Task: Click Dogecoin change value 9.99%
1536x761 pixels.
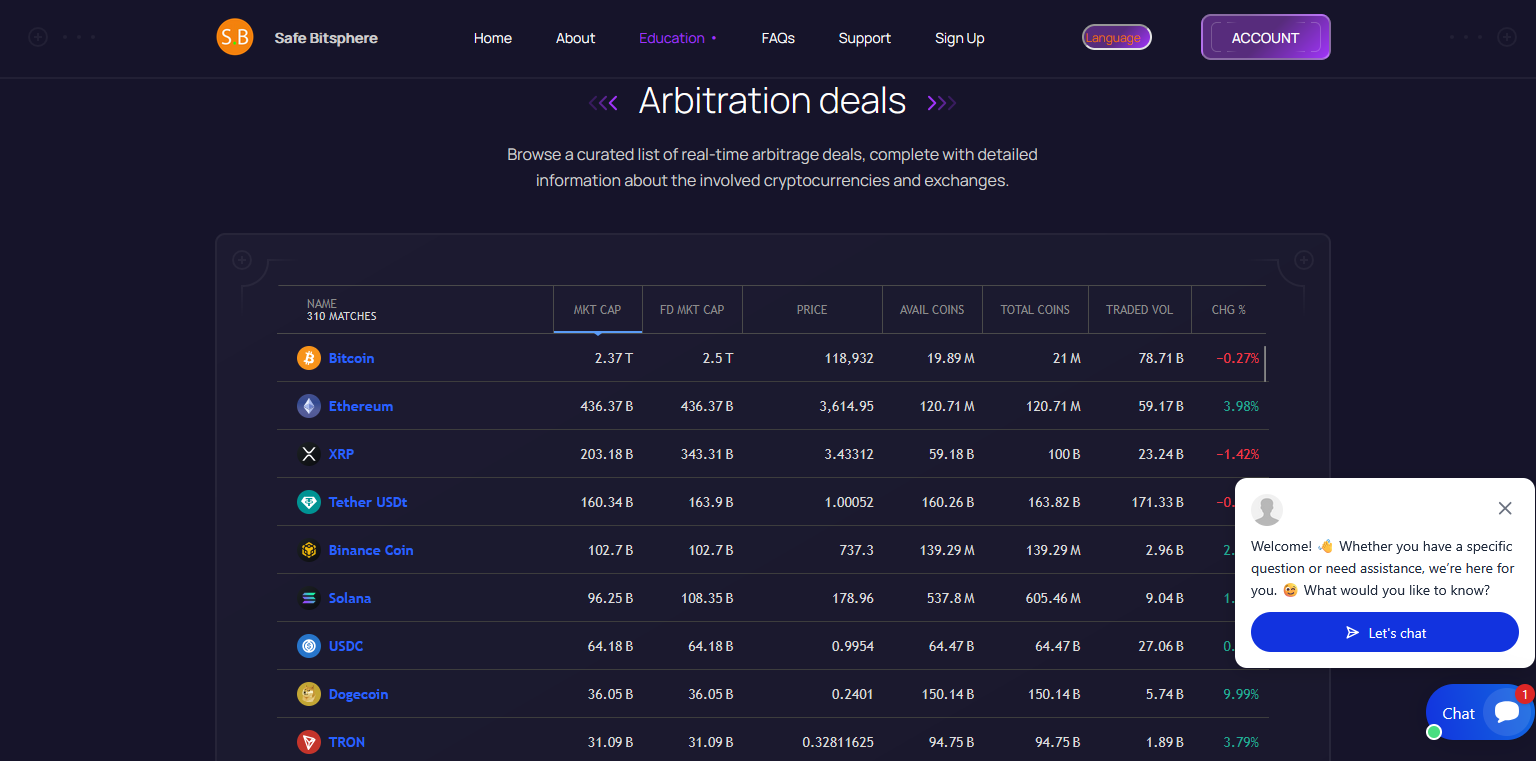Action: [1241, 694]
